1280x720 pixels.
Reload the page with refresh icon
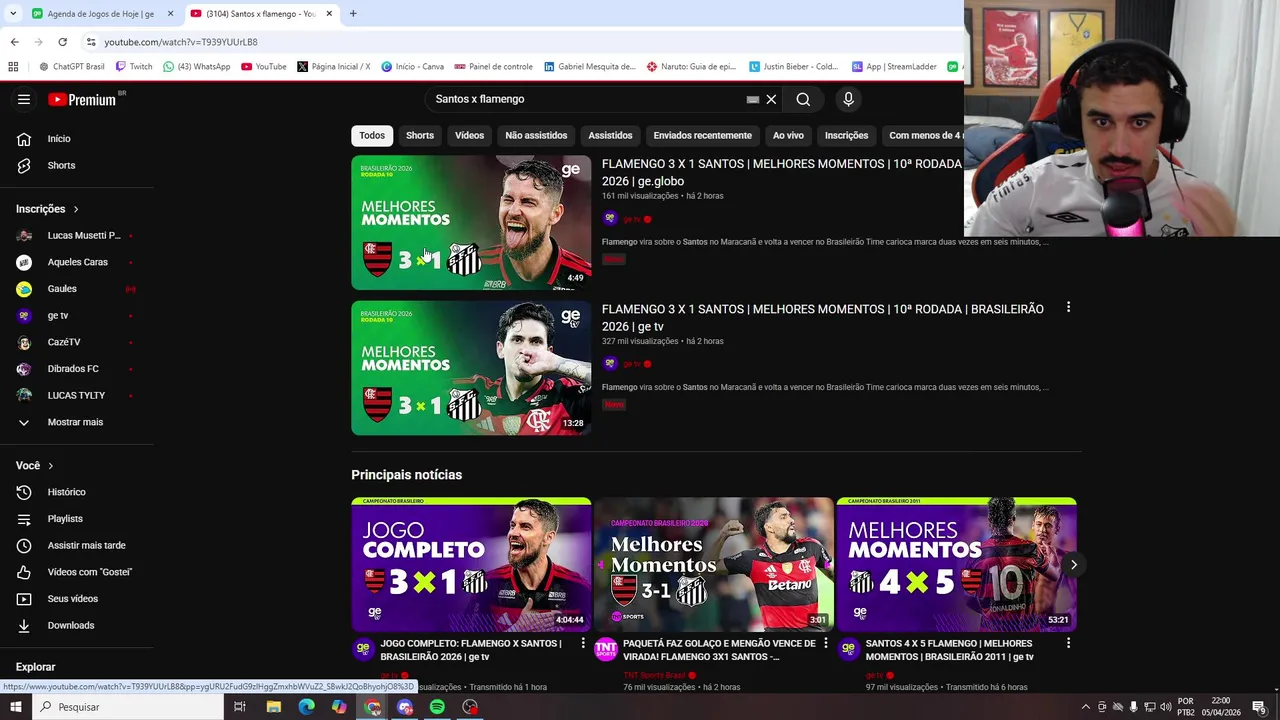(62, 42)
